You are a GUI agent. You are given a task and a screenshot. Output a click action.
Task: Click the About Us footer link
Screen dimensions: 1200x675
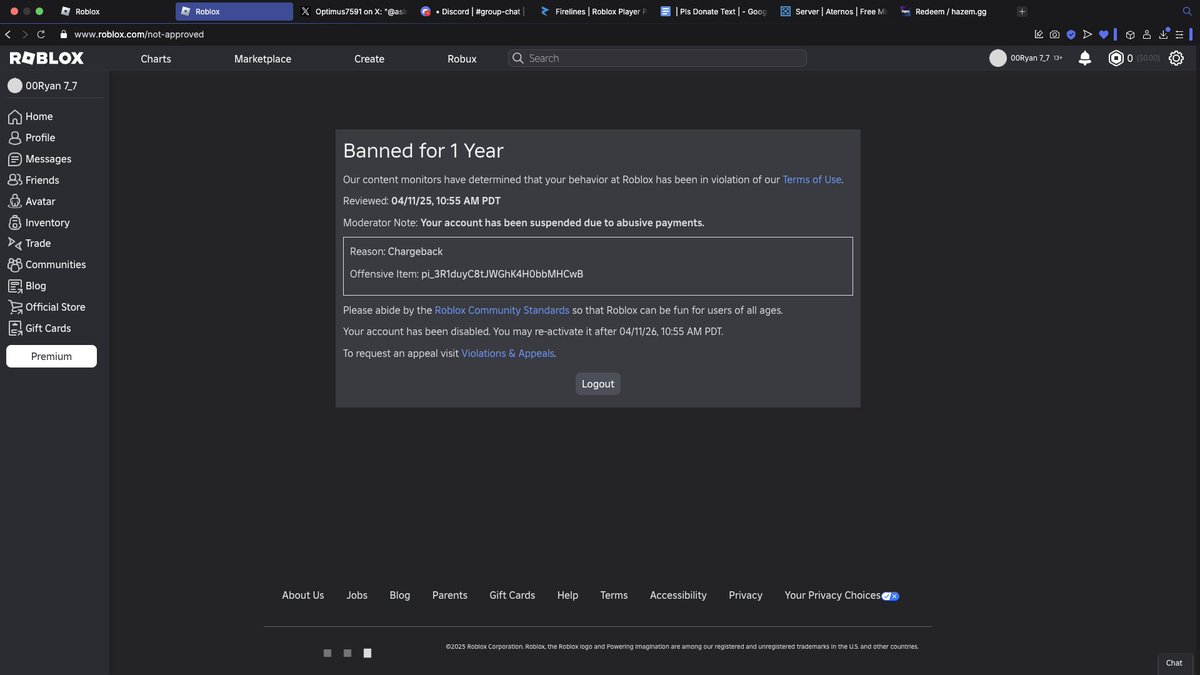[303, 595]
